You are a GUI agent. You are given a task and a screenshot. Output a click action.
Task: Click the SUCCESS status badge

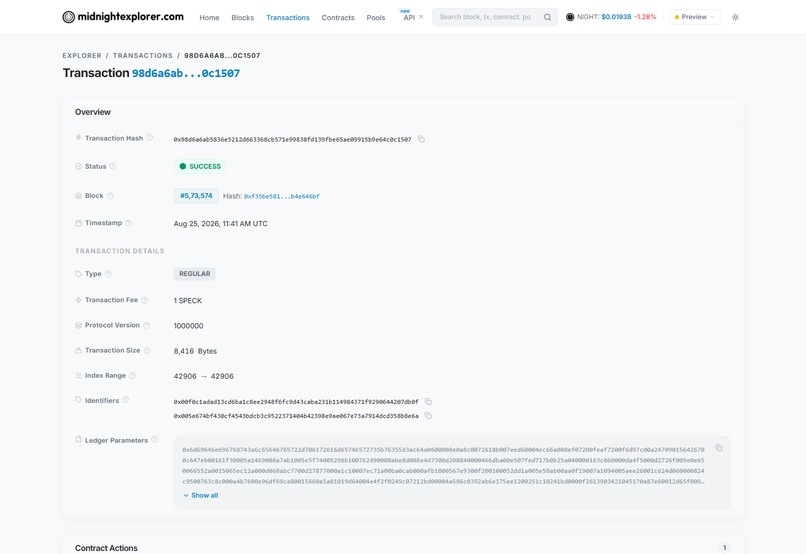[200, 167]
